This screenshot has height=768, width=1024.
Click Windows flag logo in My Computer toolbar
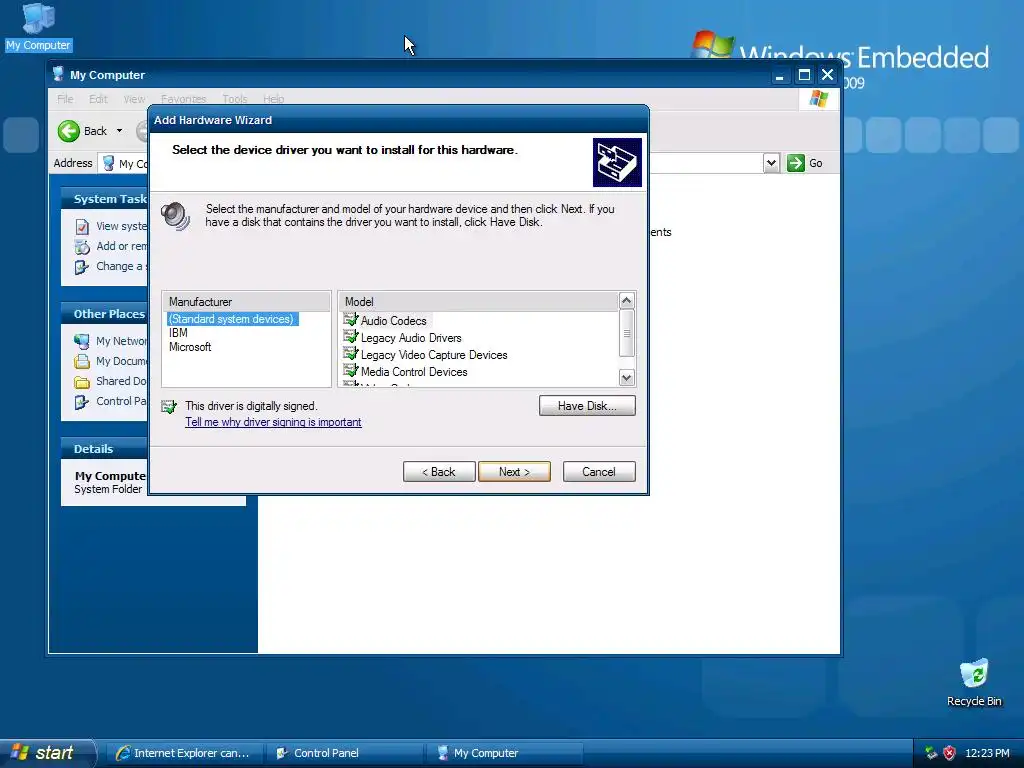[x=818, y=99]
